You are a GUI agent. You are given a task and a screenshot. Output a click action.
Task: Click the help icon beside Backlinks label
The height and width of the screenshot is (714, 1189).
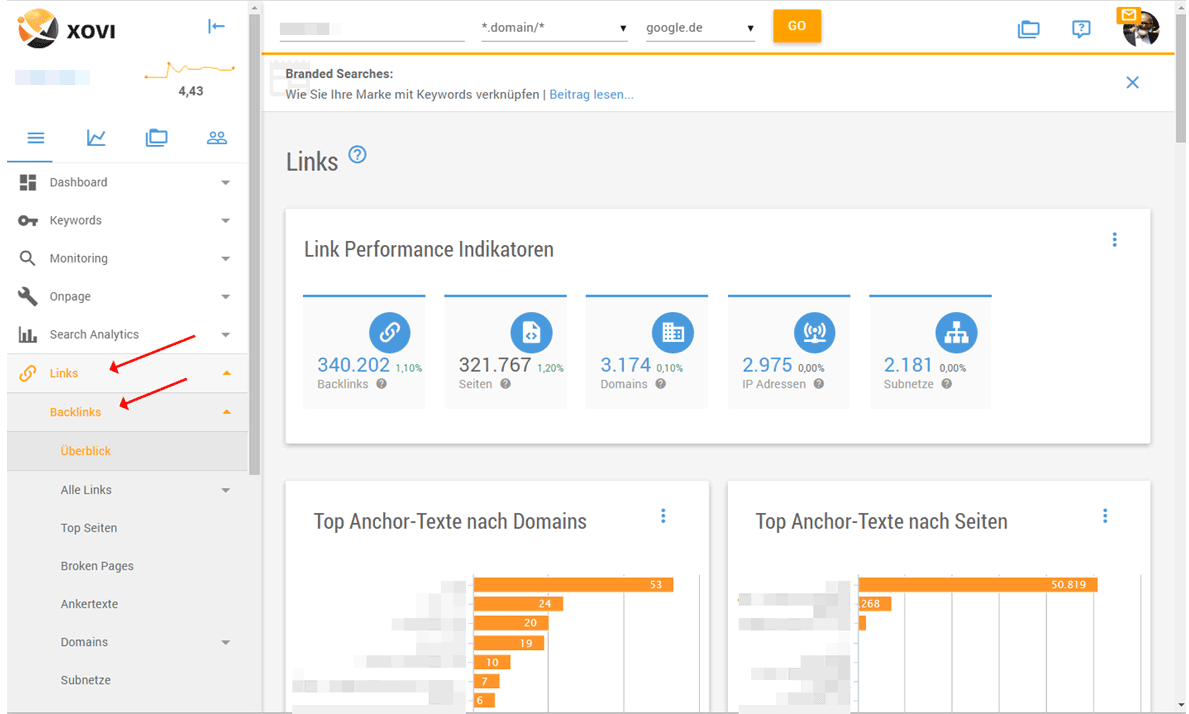[x=381, y=384]
